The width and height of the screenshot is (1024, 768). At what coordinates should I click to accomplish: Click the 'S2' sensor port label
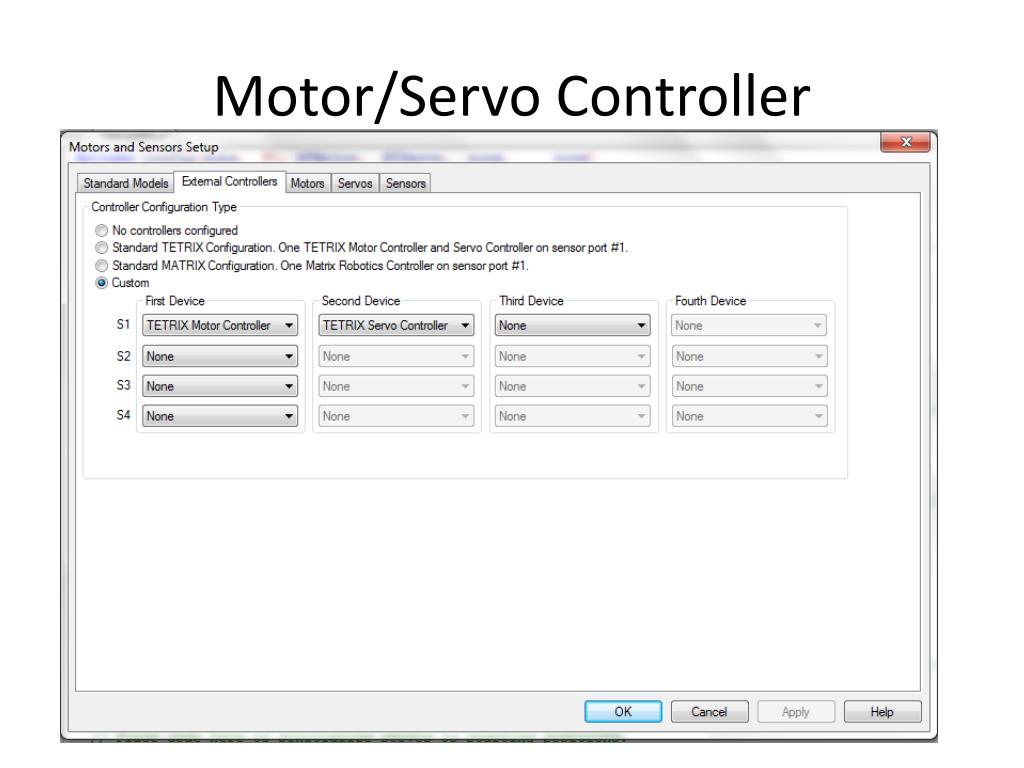point(123,356)
